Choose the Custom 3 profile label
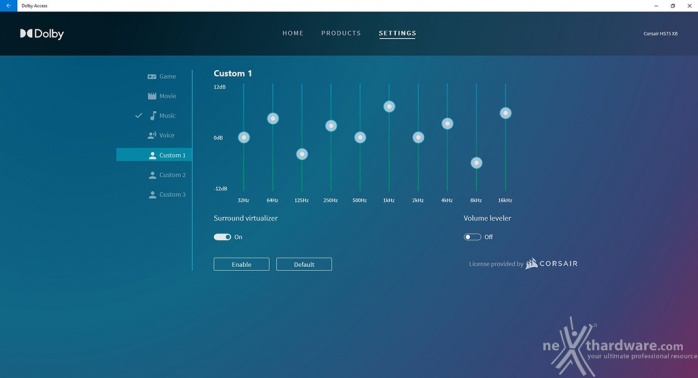This screenshot has height=378, width=698. 172,195
